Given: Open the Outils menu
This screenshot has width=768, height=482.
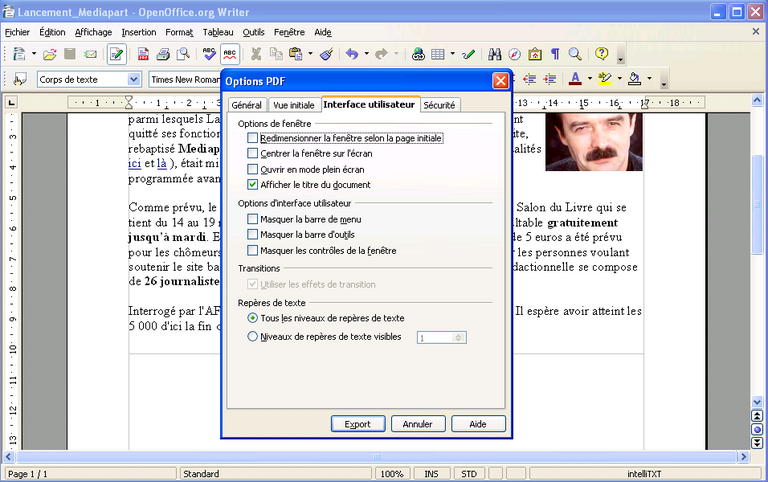Looking at the screenshot, I should 253,32.
